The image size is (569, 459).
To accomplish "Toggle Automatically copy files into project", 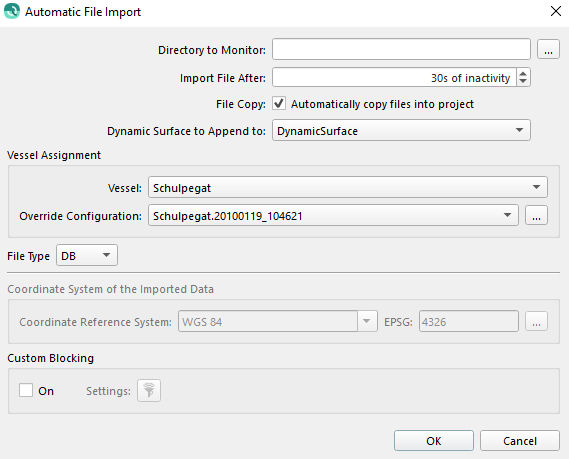I will click(279, 103).
